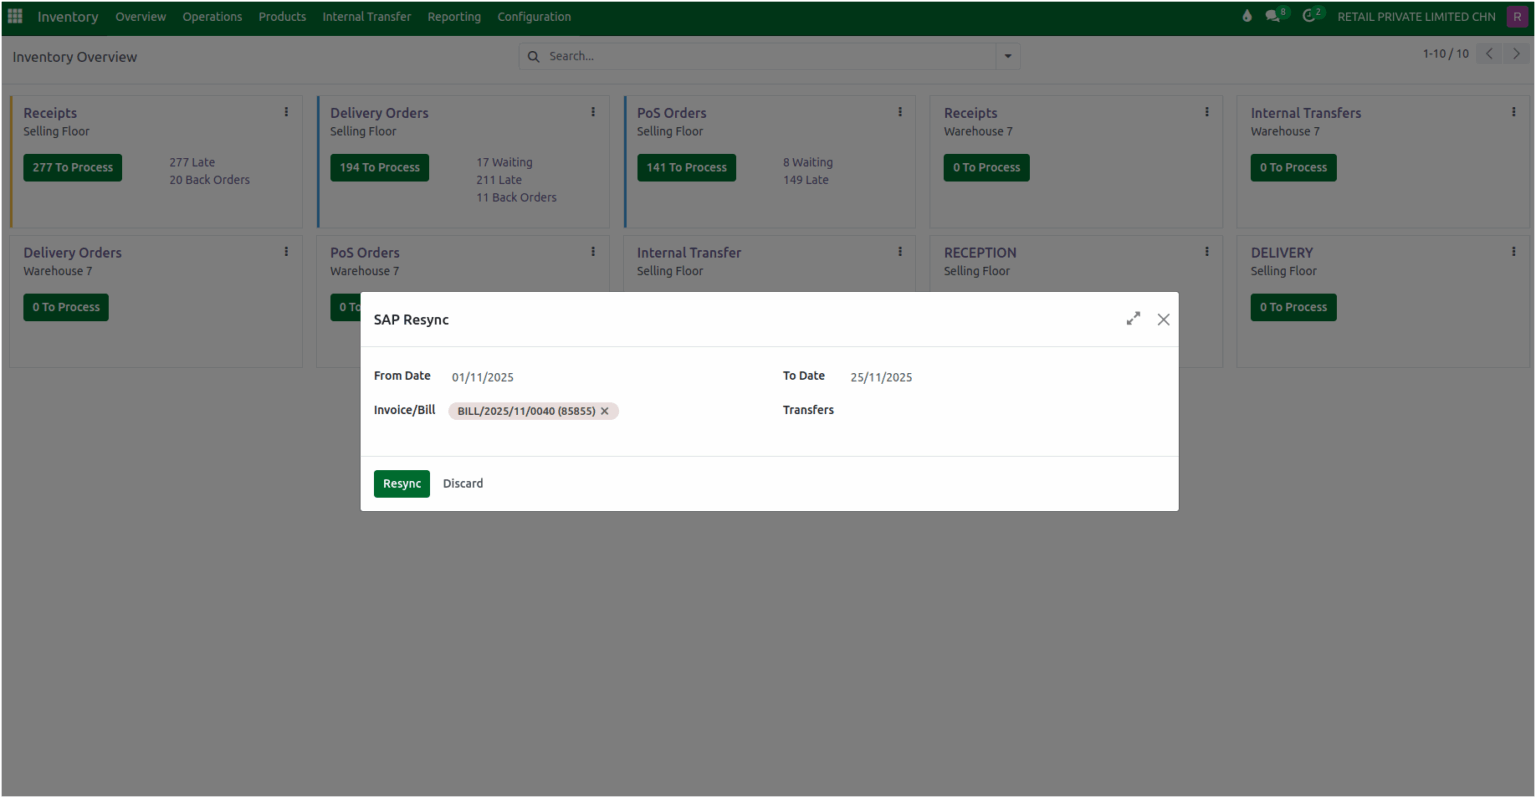1536x798 pixels.
Task: Open kebab menu on Receipts Selling Floor card
Action: [286, 112]
